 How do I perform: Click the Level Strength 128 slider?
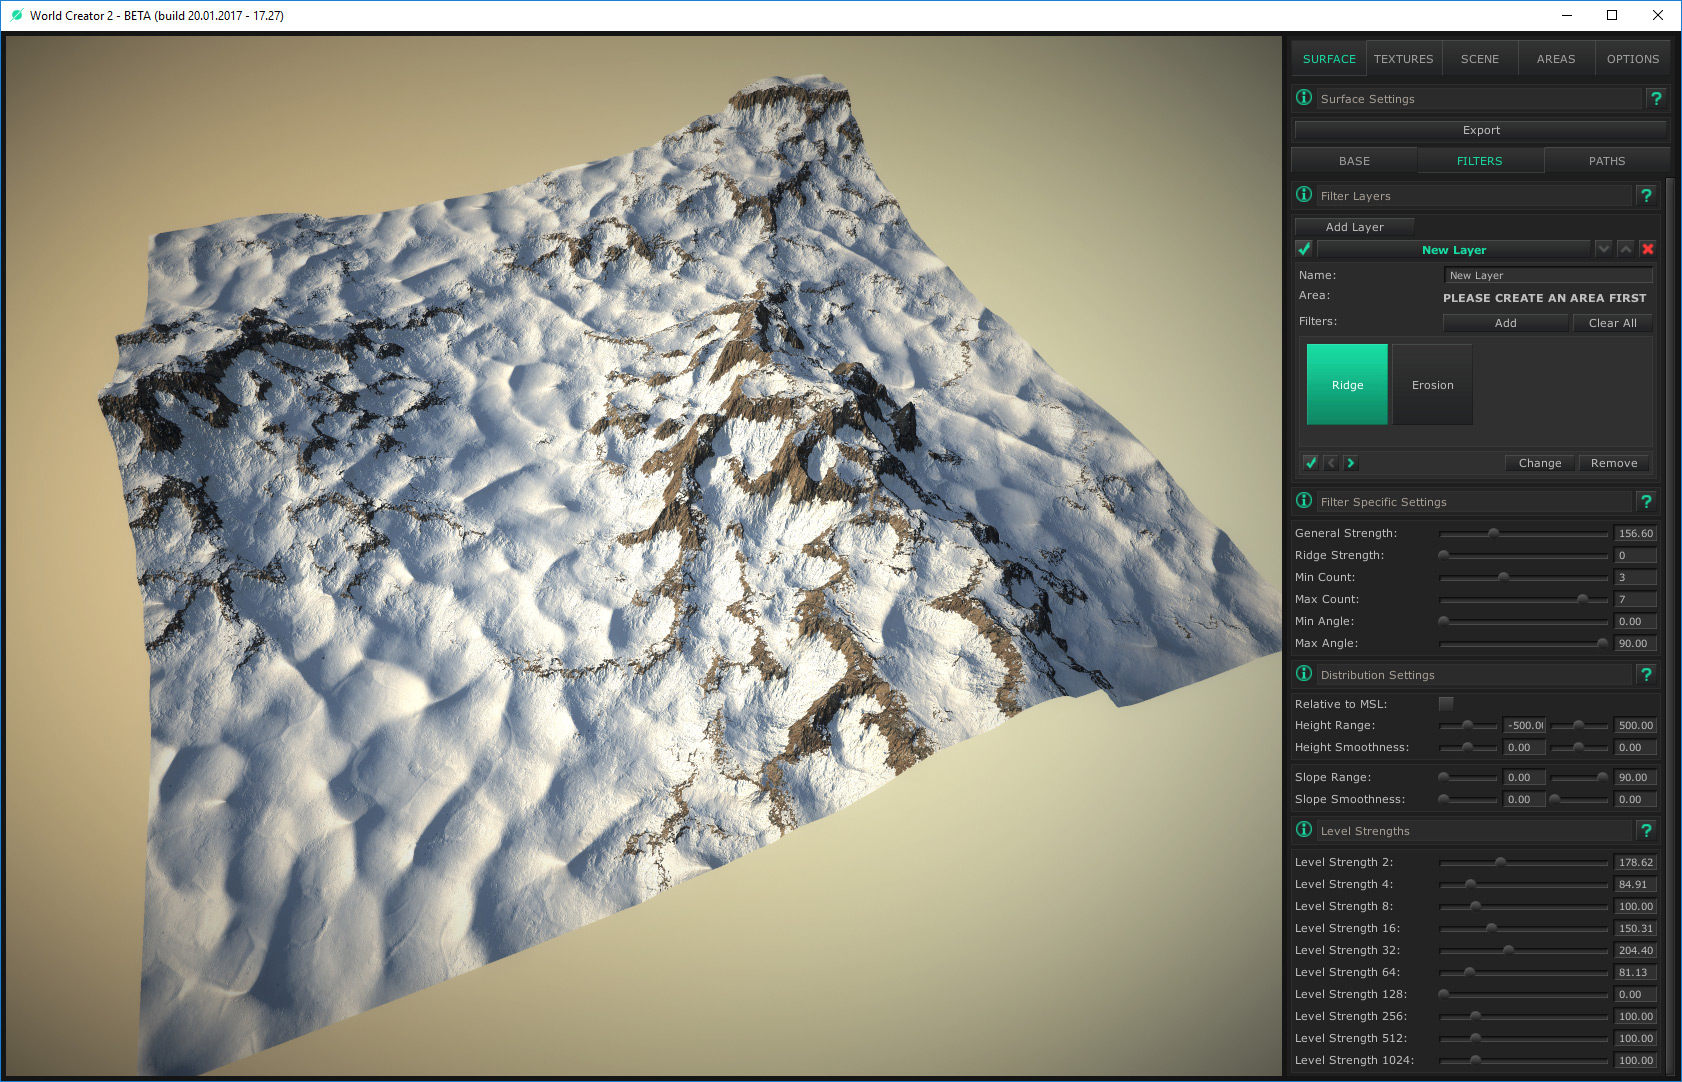[x=1523, y=995]
